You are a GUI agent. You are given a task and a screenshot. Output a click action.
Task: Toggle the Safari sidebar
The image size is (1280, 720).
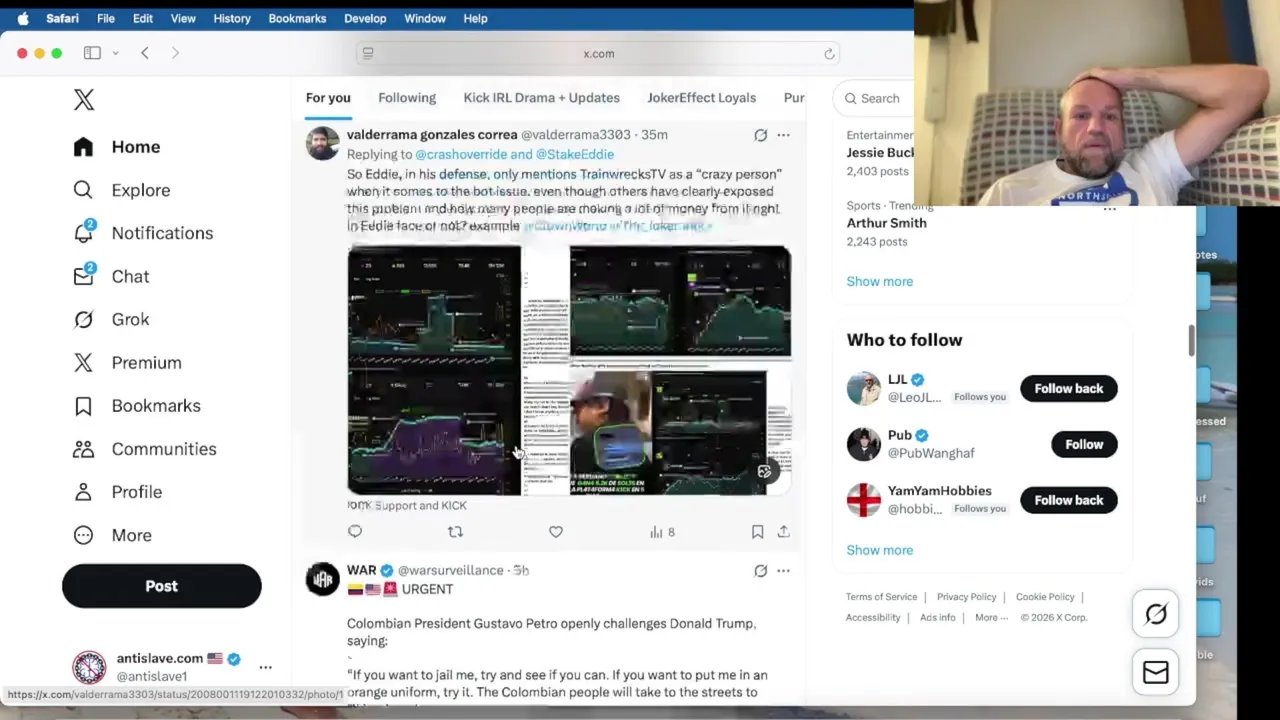coord(92,53)
